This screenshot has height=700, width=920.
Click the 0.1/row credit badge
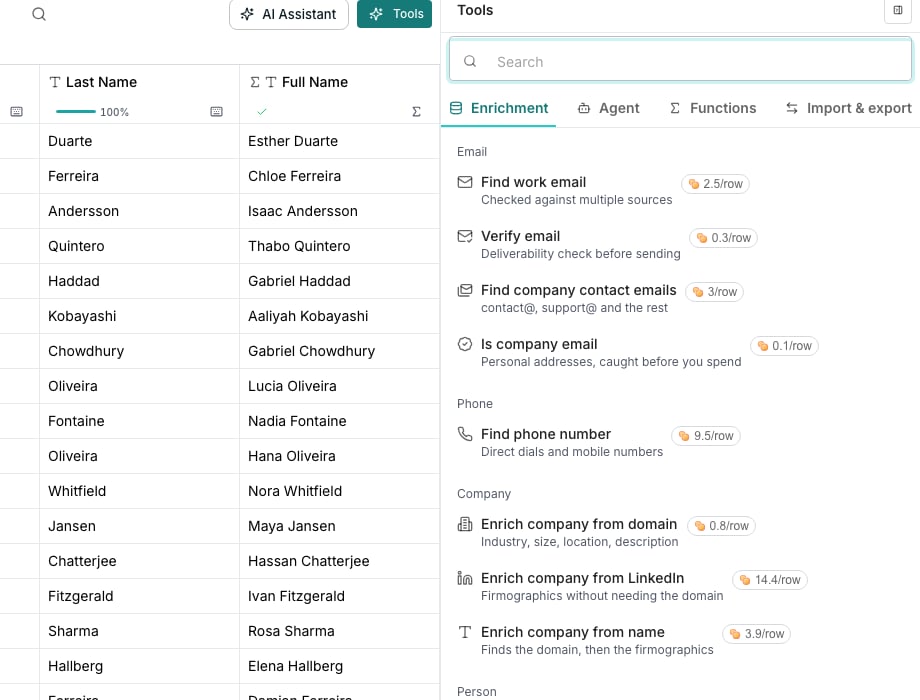[x=784, y=346]
